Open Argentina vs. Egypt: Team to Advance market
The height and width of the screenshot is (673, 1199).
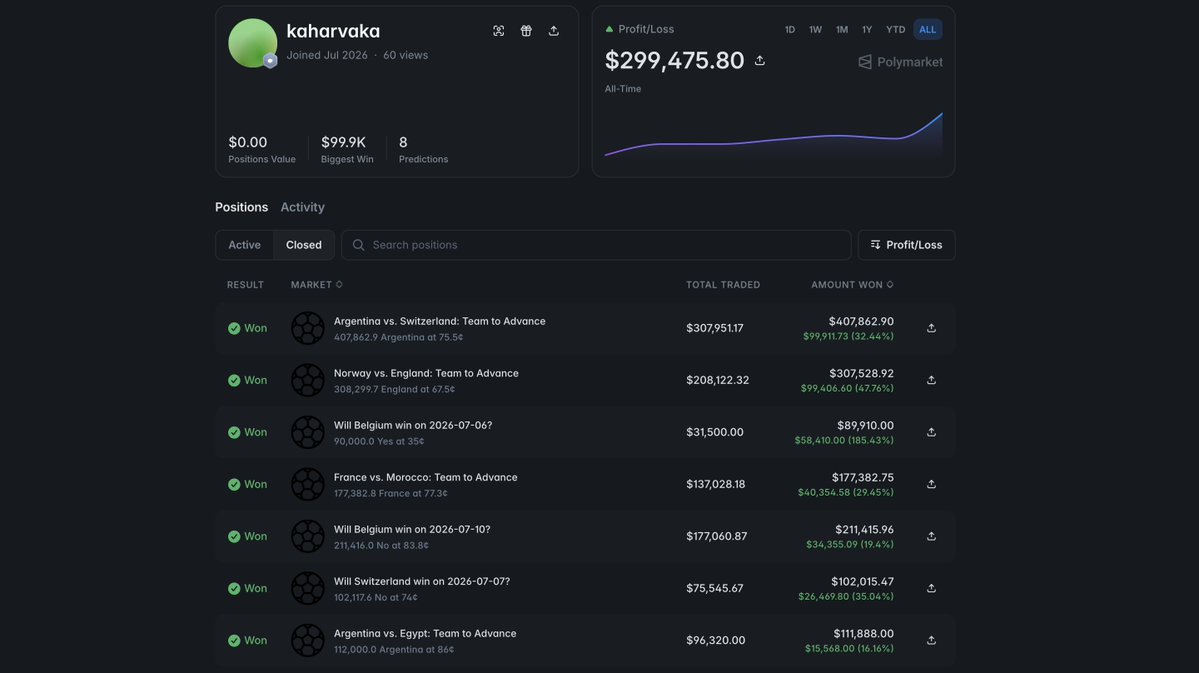click(424, 633)
